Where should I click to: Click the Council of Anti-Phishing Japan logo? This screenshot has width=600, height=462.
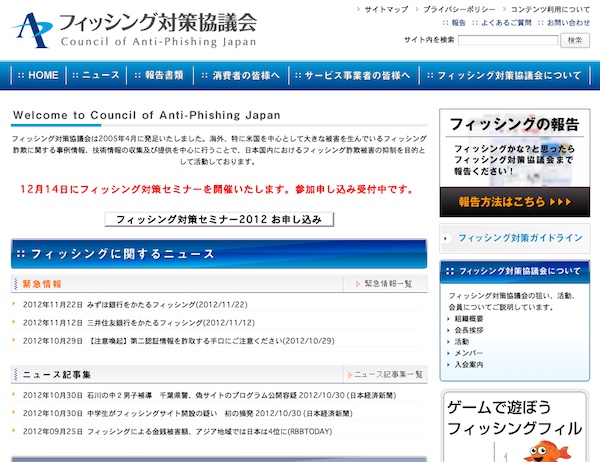(x=135, y=29)
